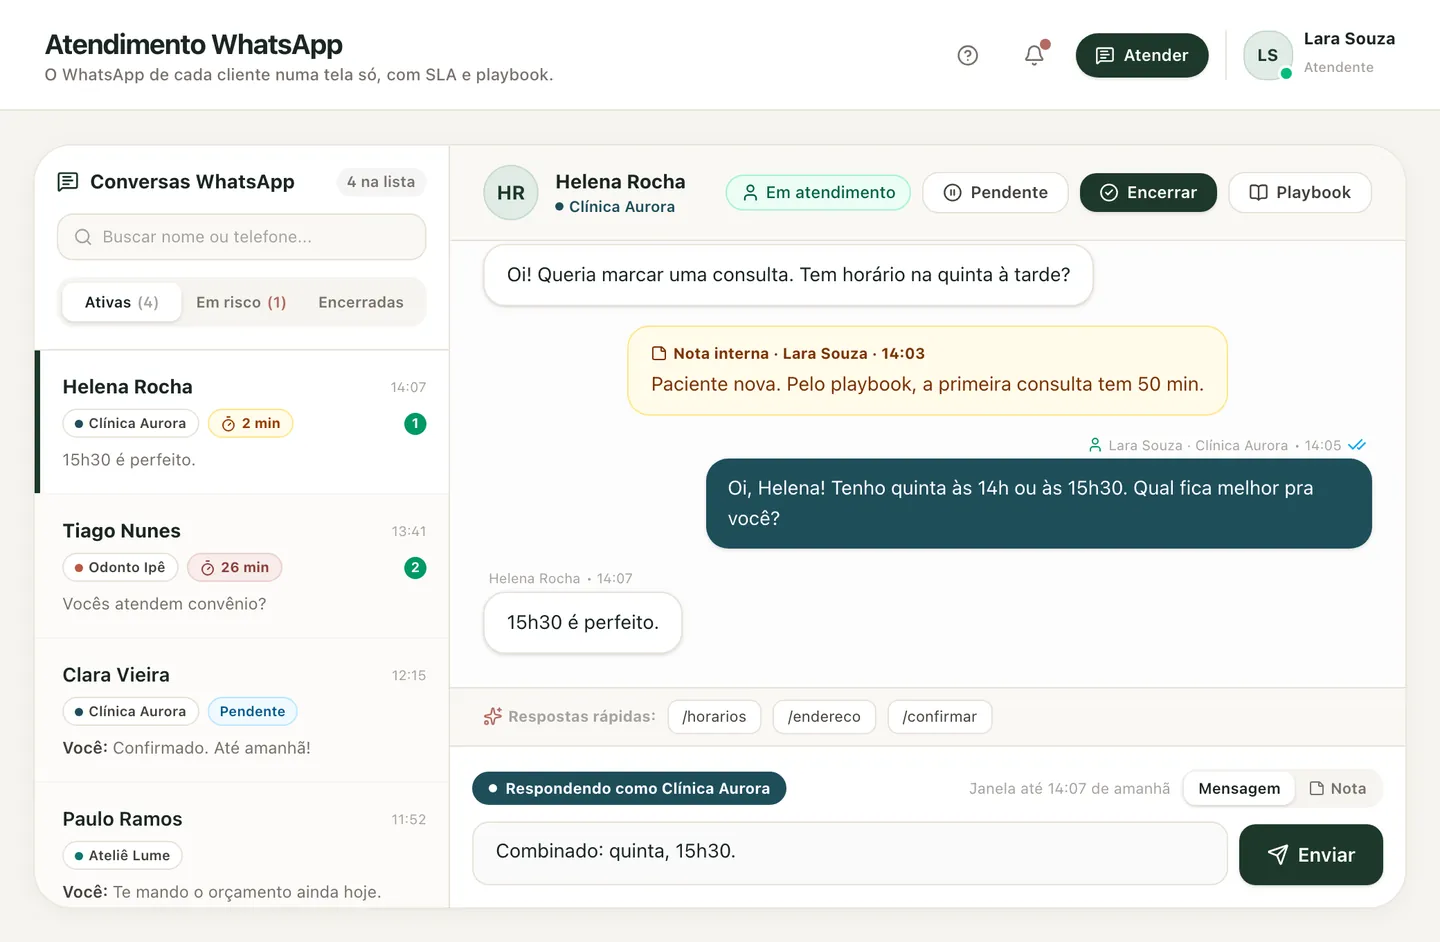
Task: Click the 'Janela até 14:07 de amanhã' text
Action: 1069,789
